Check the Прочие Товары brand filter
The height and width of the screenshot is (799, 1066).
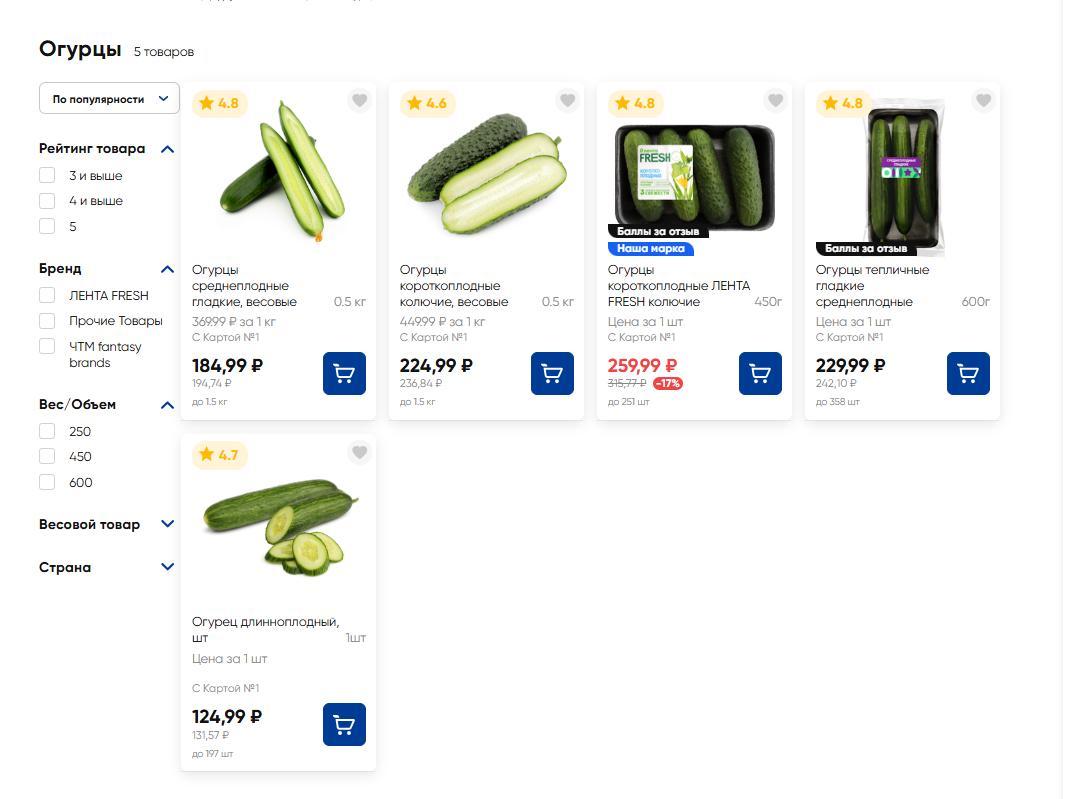point(47,321)
